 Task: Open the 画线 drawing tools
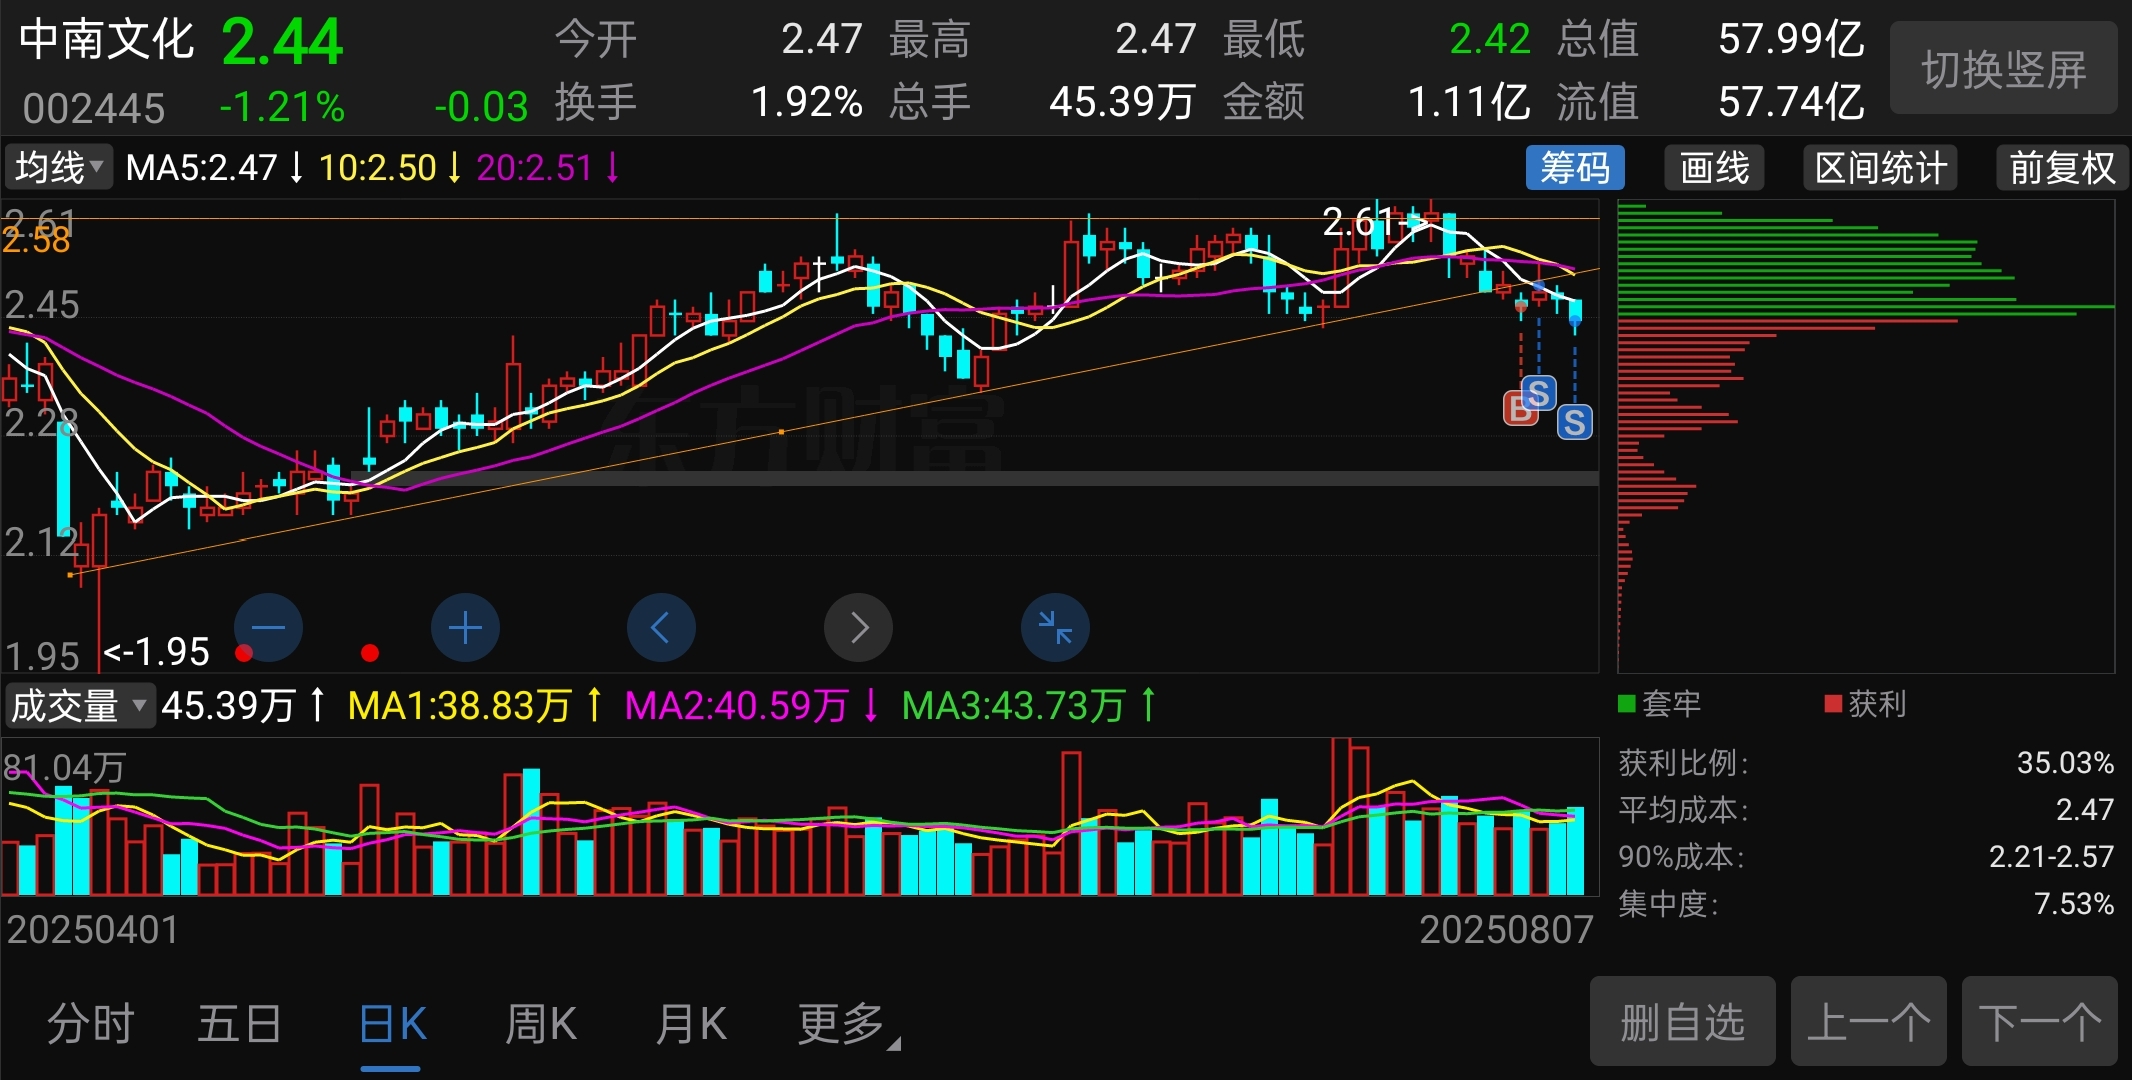point(1714,167)
